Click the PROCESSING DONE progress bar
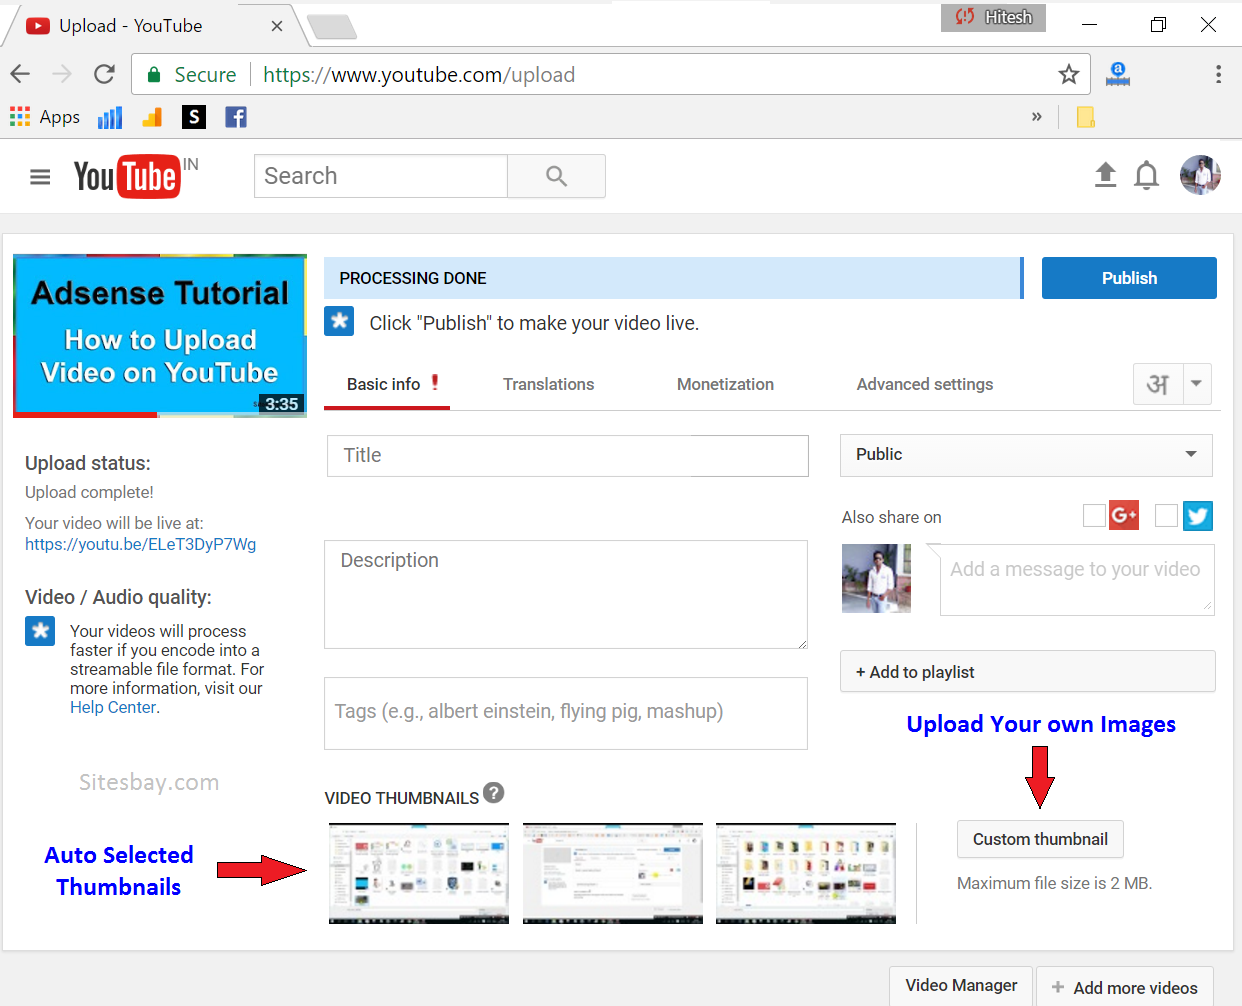 pos(673,278)
